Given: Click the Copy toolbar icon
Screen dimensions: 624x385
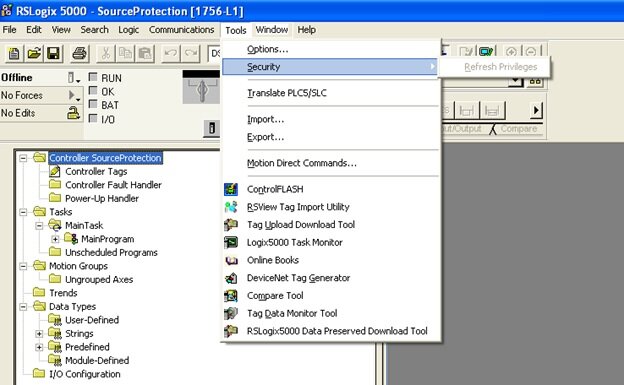Looking at the screenshot, I should coord(126,53).
